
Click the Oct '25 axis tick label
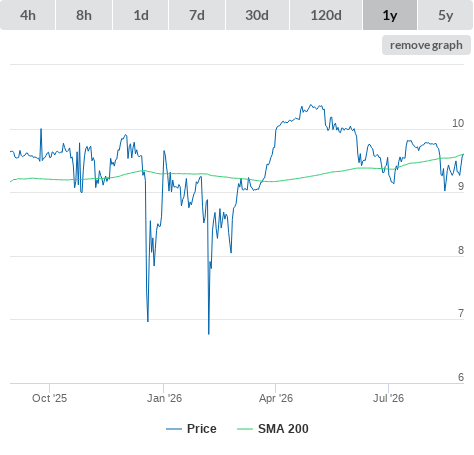(x=49, y=398)
